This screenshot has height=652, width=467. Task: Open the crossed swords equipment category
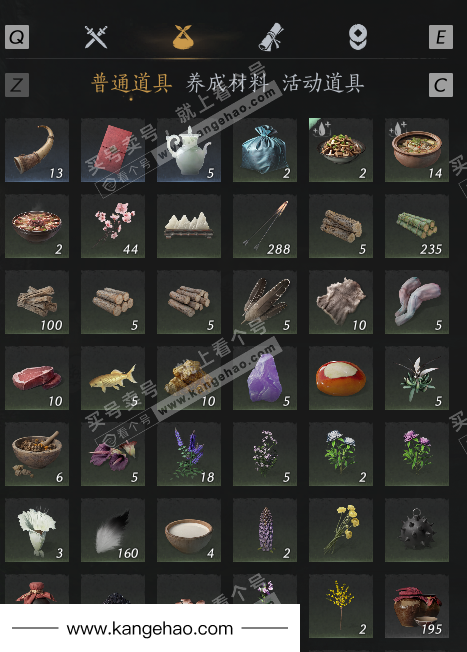[x=96, y=37]
